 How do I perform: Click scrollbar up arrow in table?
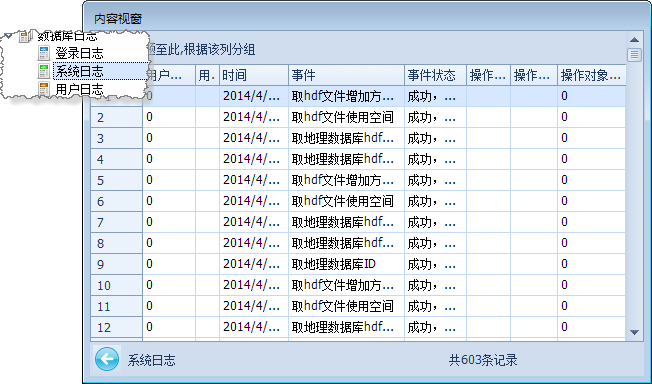click(x=634, y=40)
